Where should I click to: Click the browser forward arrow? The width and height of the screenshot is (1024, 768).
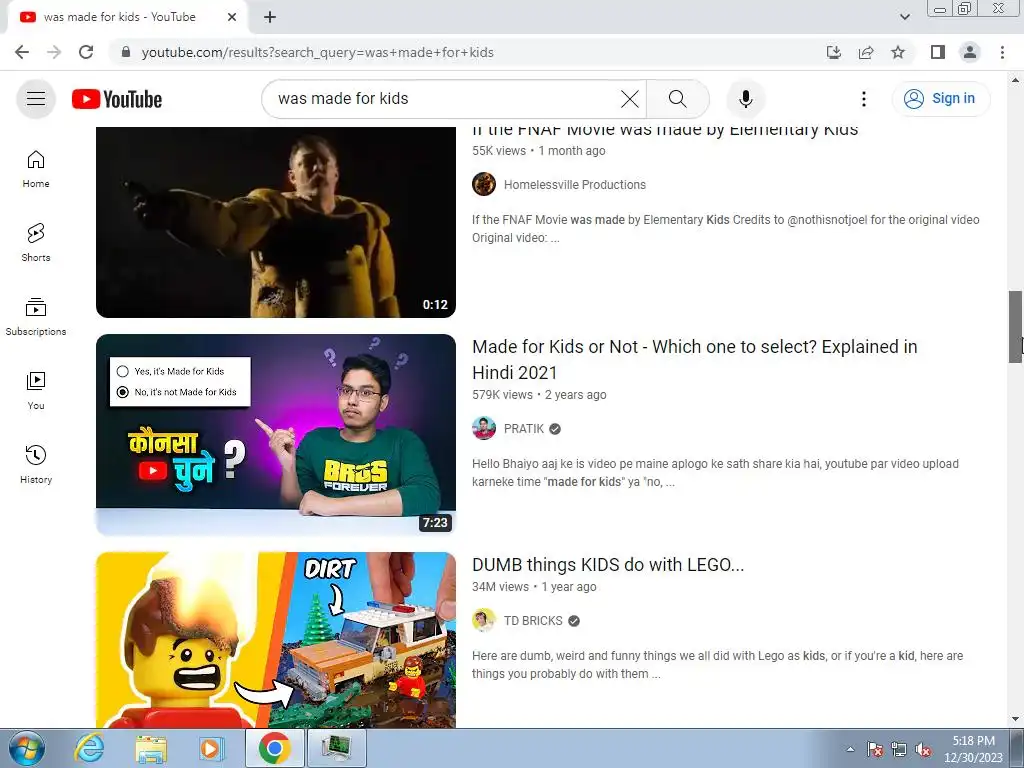[54, 52]
